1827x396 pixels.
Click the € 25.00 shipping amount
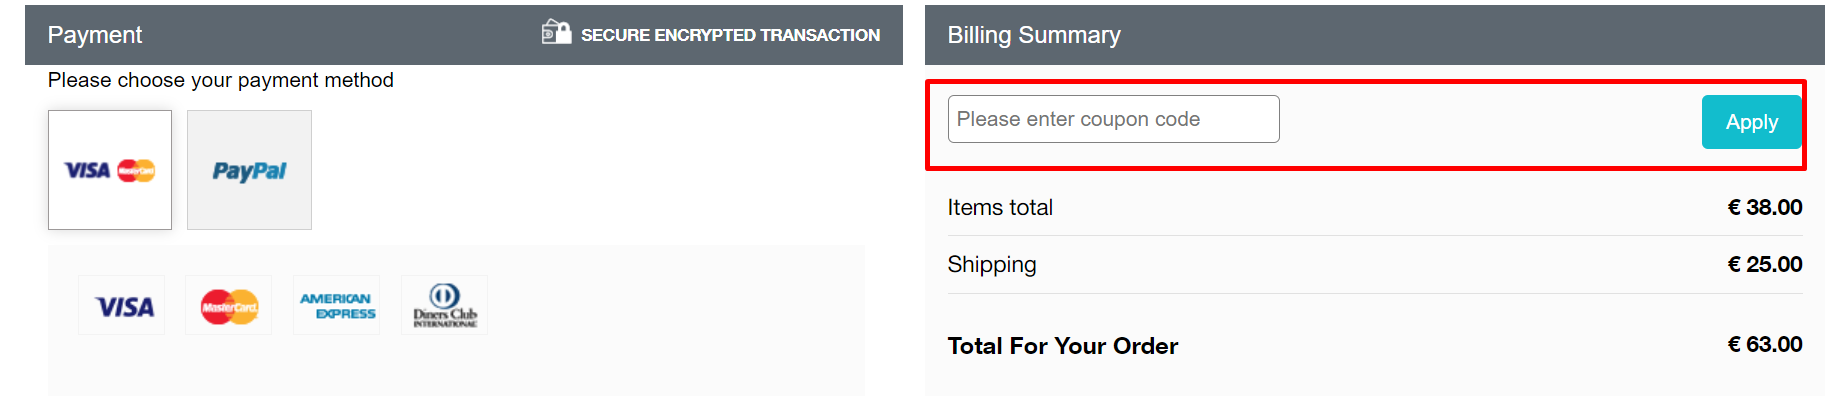click(x=1765, y=264)
